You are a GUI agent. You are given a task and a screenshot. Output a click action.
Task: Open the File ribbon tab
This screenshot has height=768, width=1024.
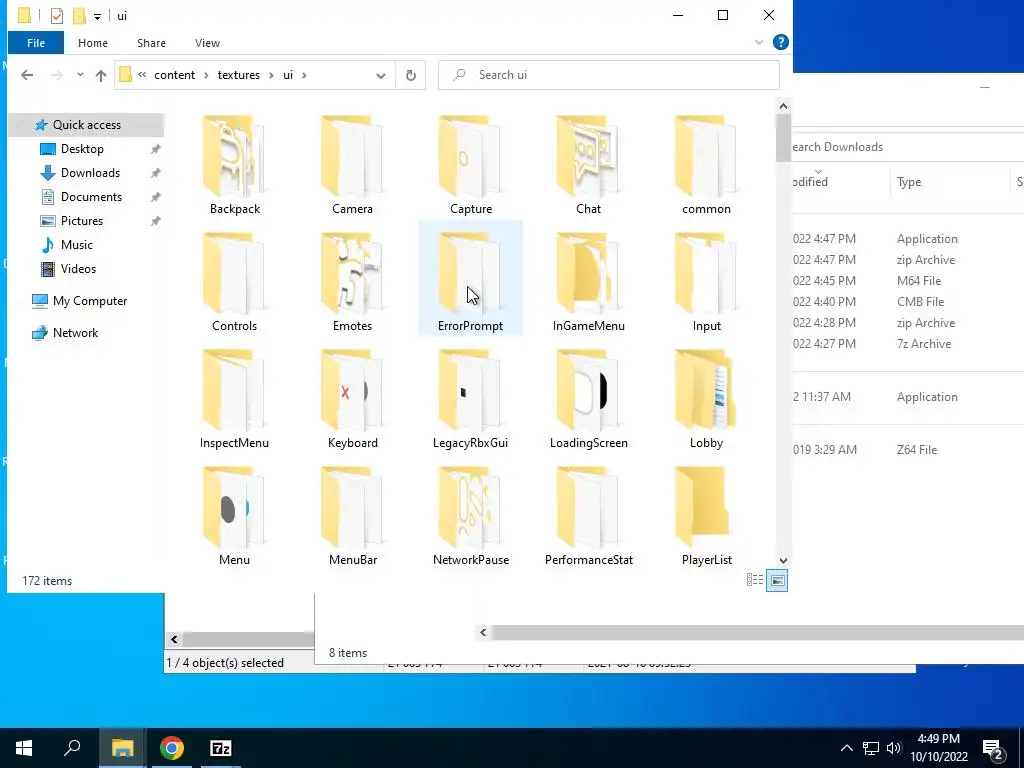coord(36,43)
